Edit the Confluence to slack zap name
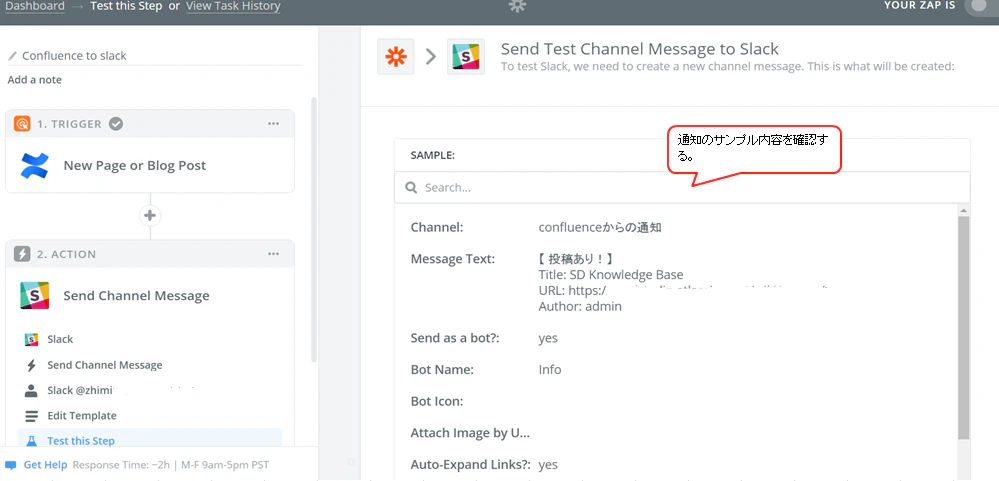This screenshot has width=999, height=481. 74,56
